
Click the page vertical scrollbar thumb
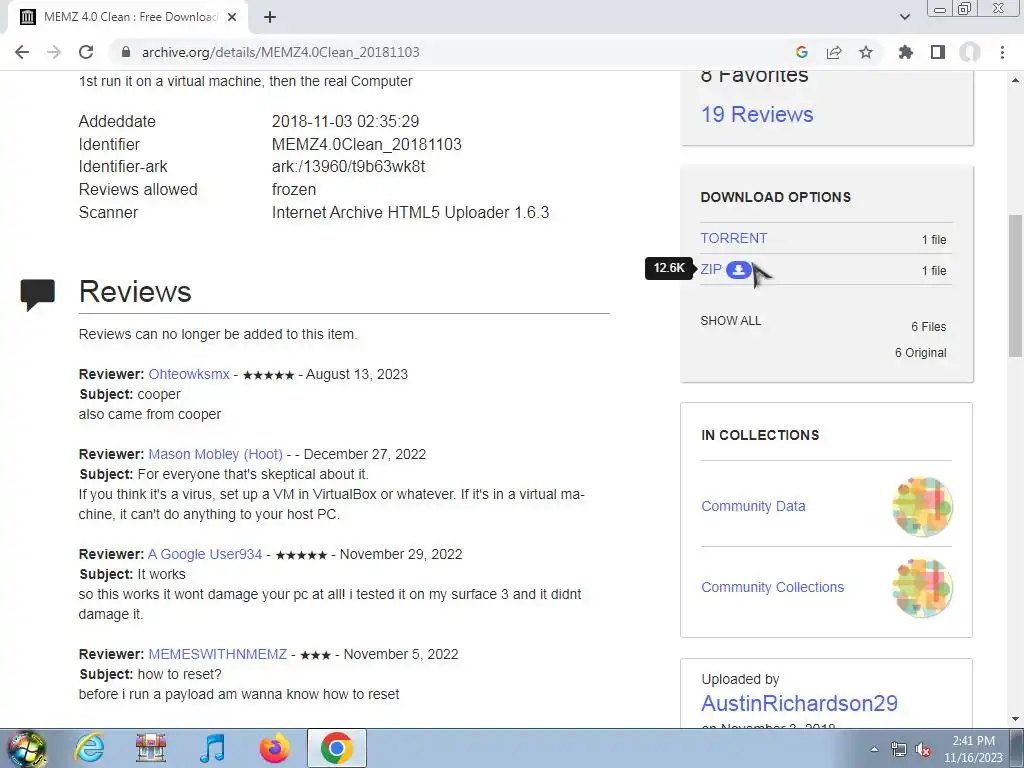click(1015, 285)
